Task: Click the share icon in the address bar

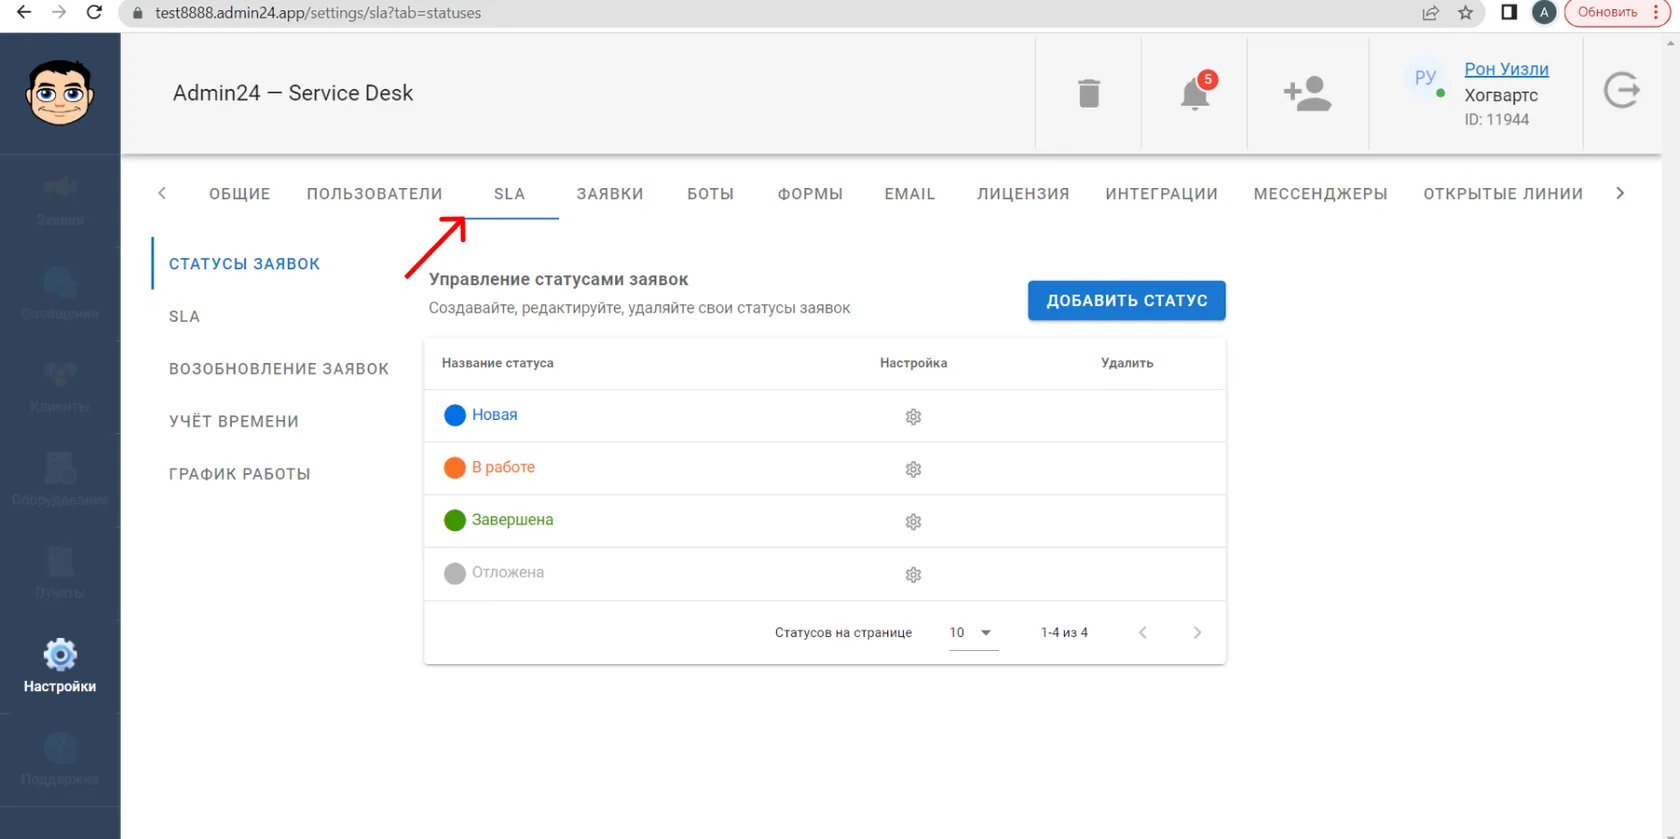Action: (1431, 12)
